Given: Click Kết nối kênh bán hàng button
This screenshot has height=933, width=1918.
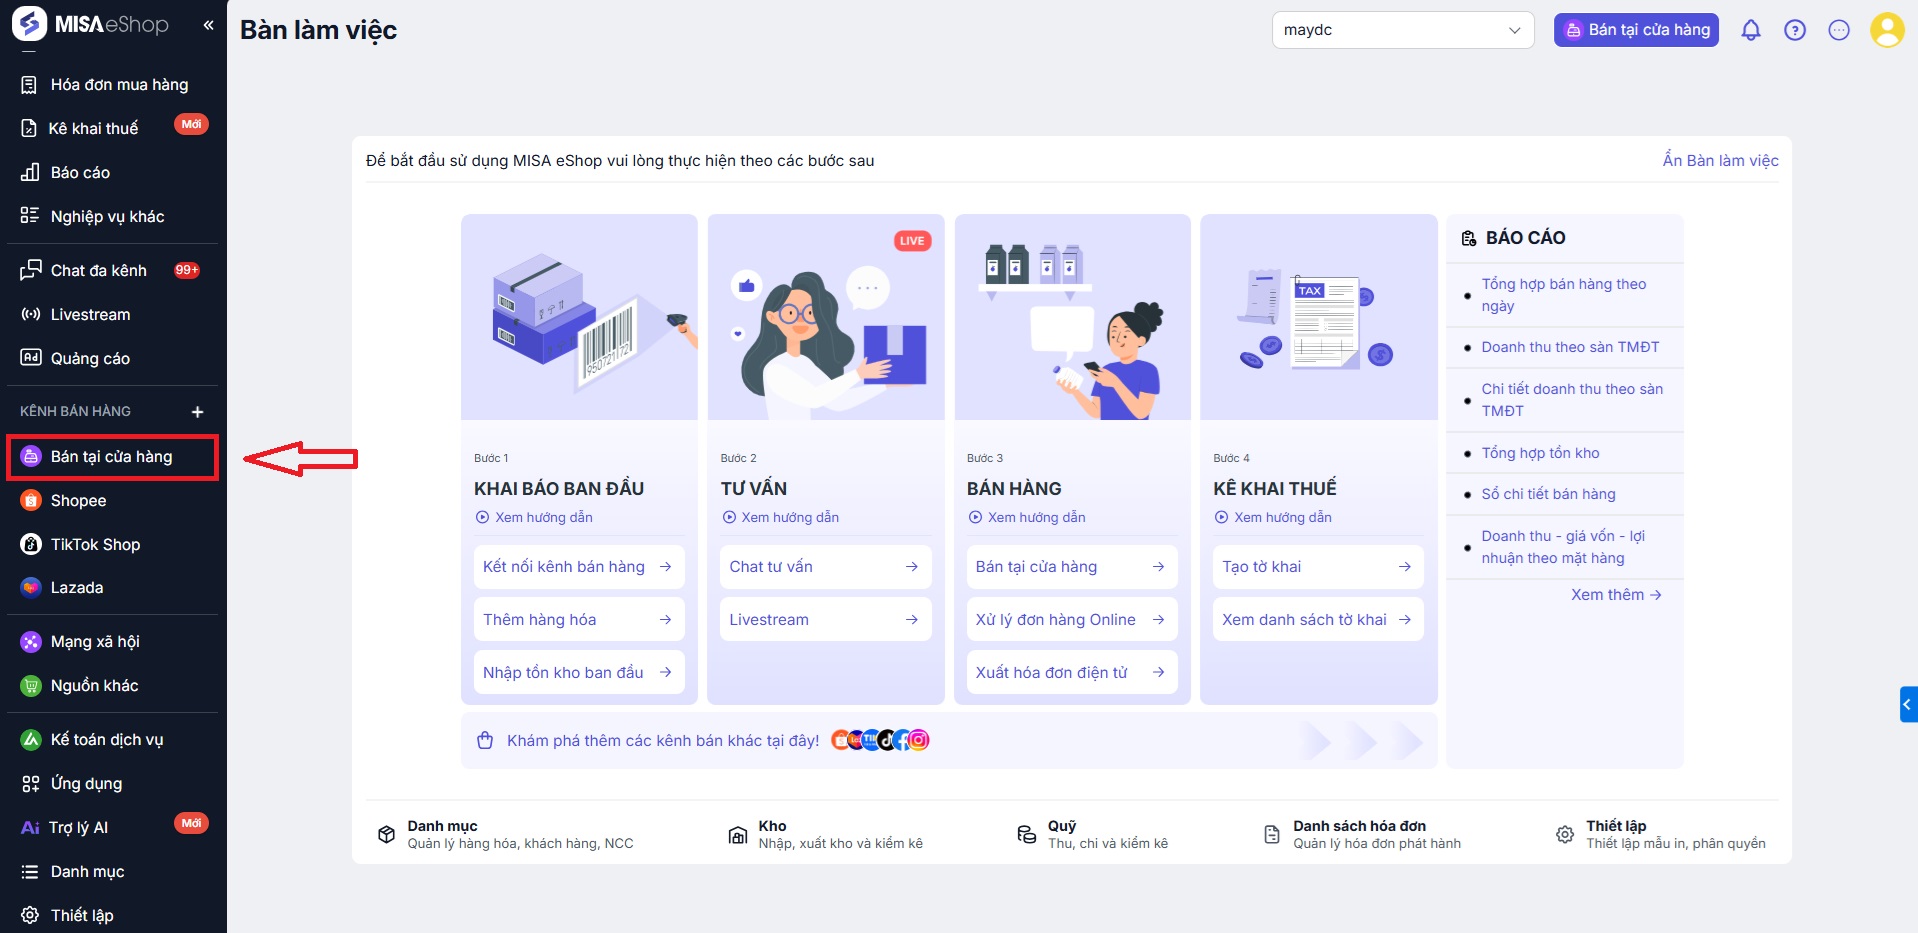Looking at the screenshot, I should (577, 567).
